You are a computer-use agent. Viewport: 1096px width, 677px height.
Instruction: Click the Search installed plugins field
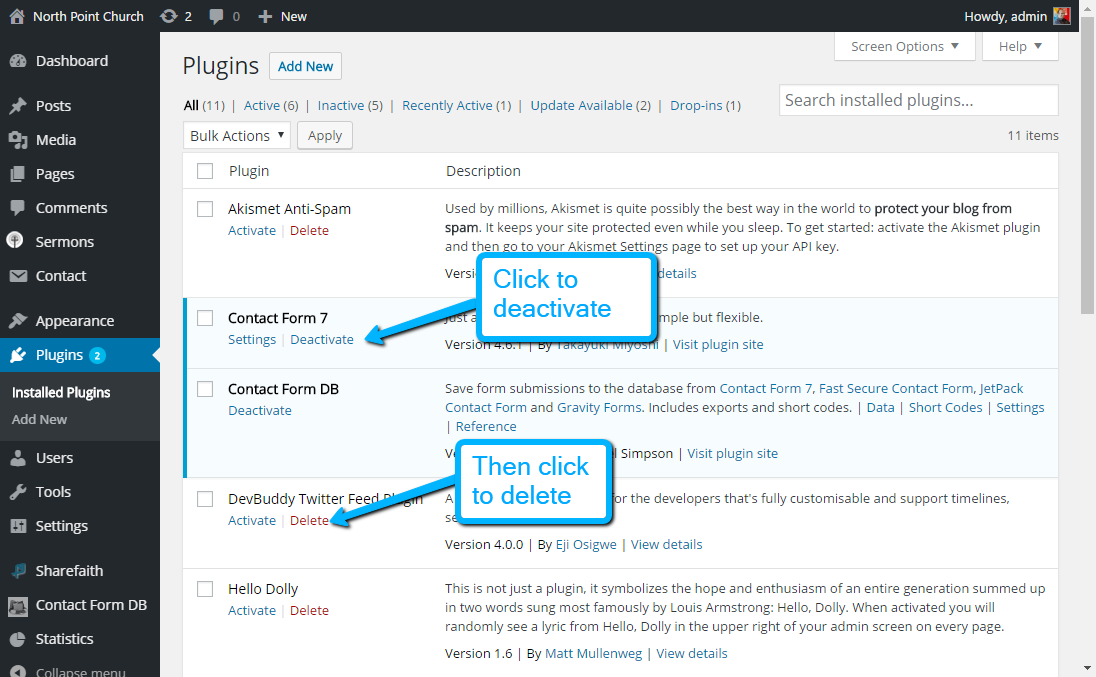click(918, 100)
